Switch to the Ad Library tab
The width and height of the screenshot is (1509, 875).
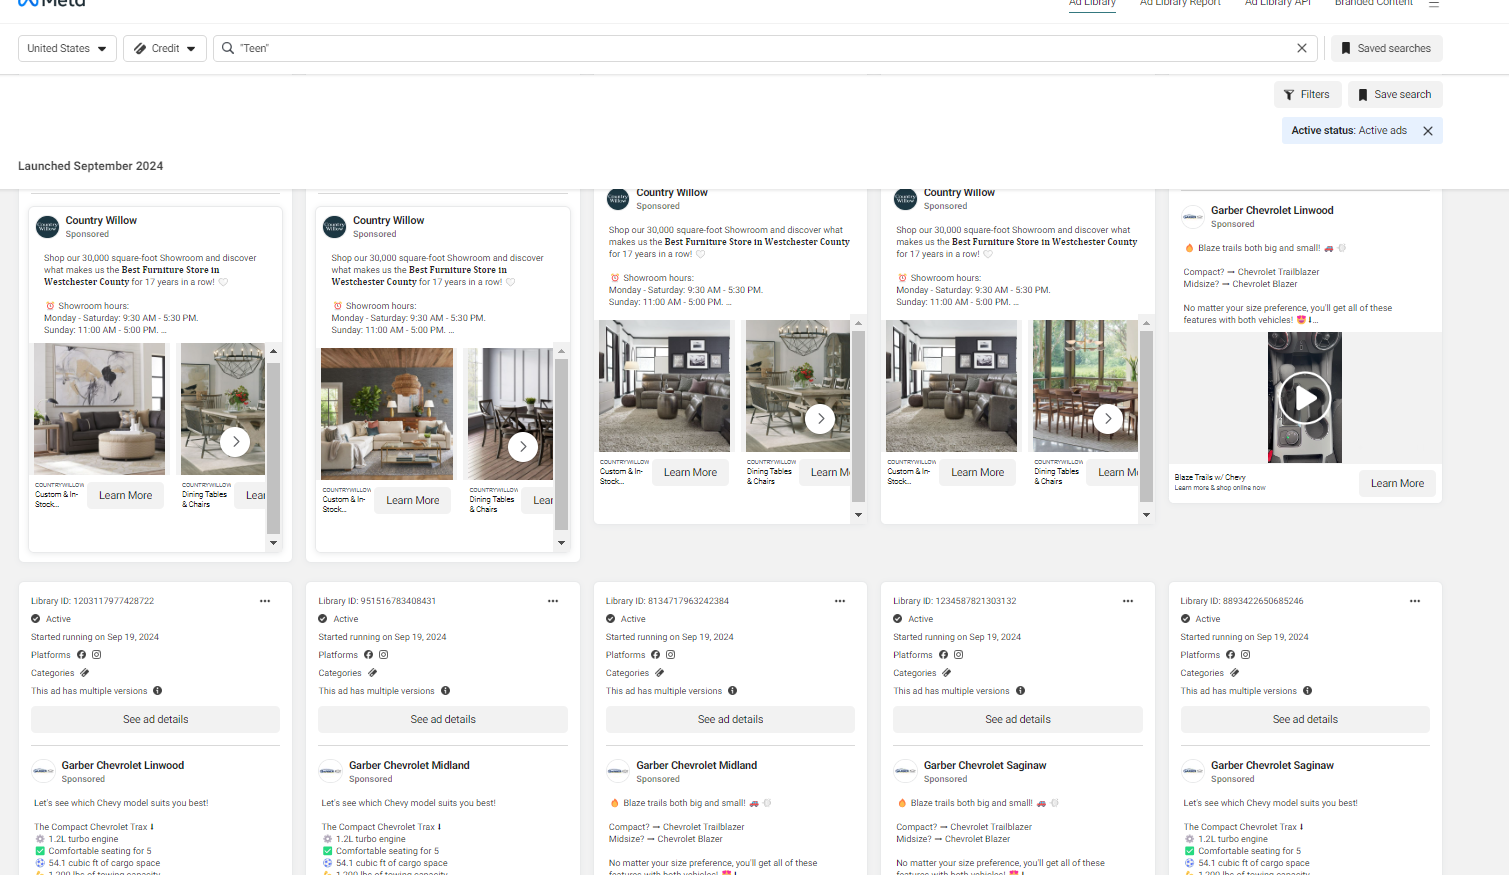click(x=1092, y=3)
